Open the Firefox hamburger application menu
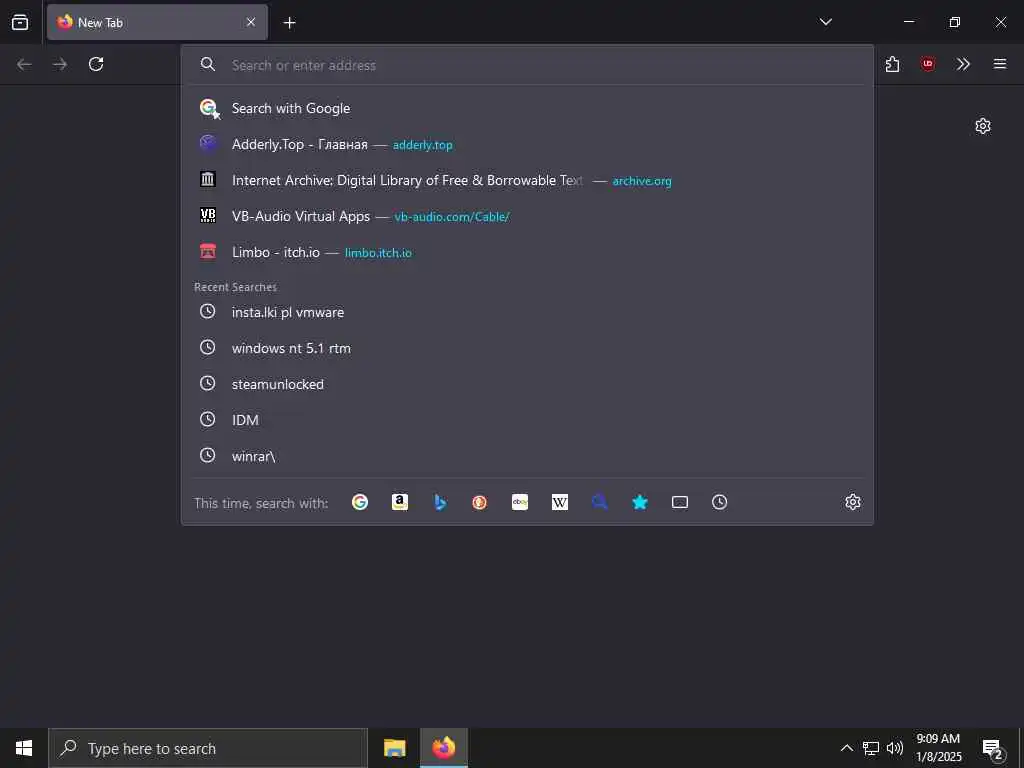The height and width of the screenshot is (768, 1024). click(x=1000, y=64)
